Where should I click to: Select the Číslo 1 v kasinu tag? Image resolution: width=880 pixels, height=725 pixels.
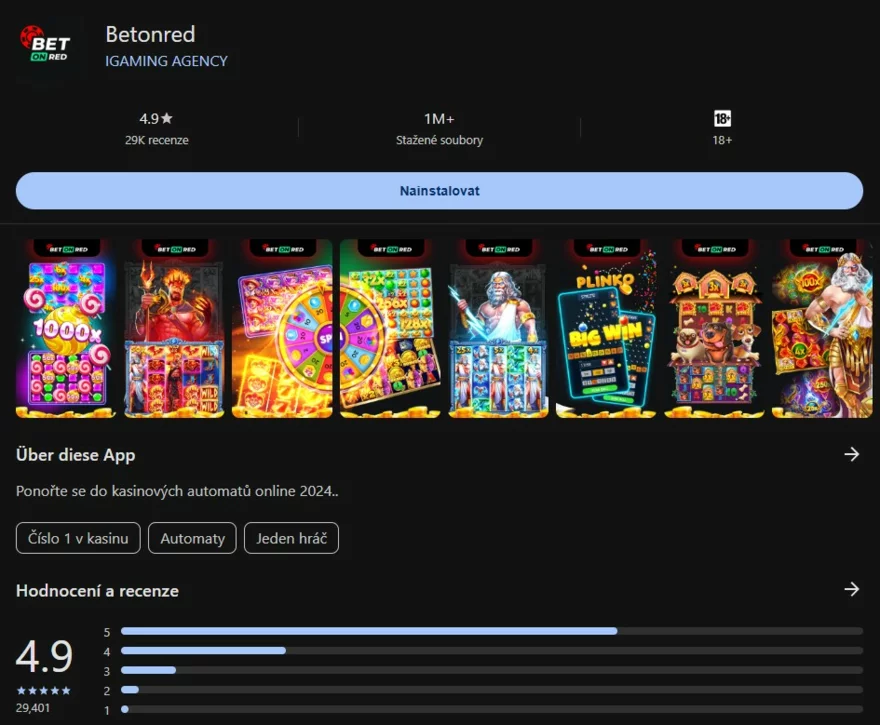click(78, 538)
